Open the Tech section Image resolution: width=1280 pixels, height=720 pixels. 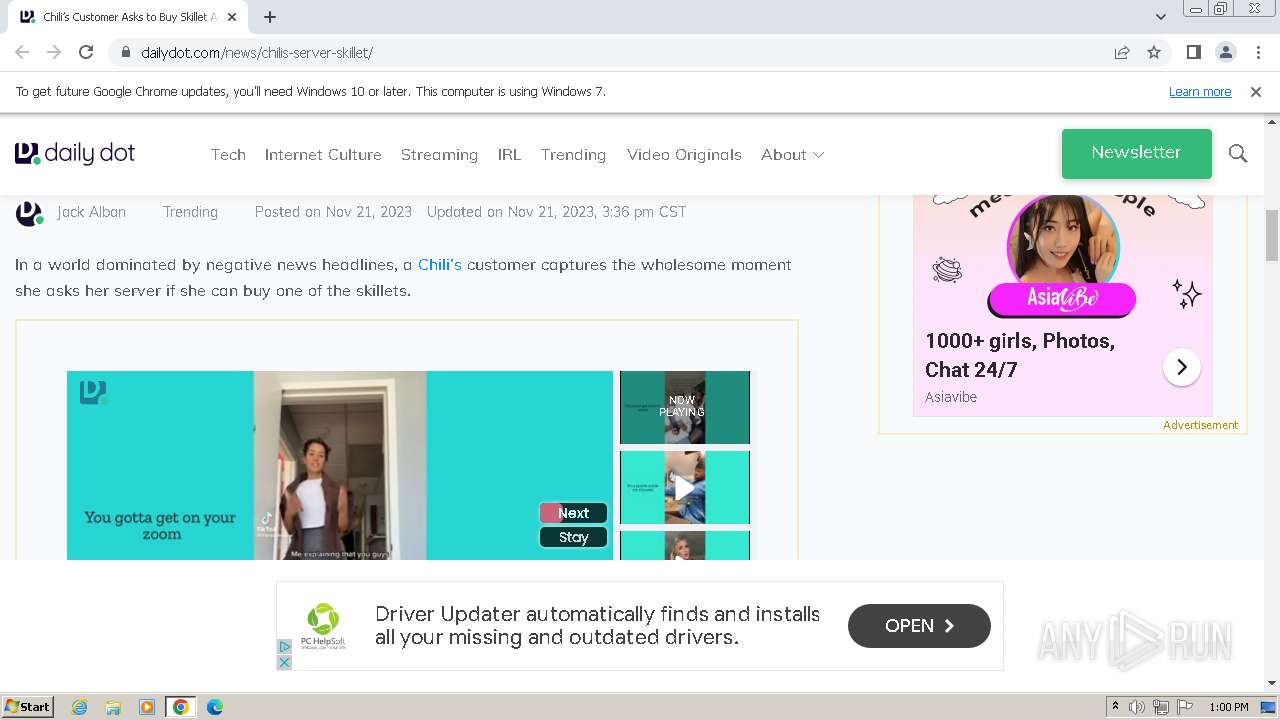tap(228, 154)
